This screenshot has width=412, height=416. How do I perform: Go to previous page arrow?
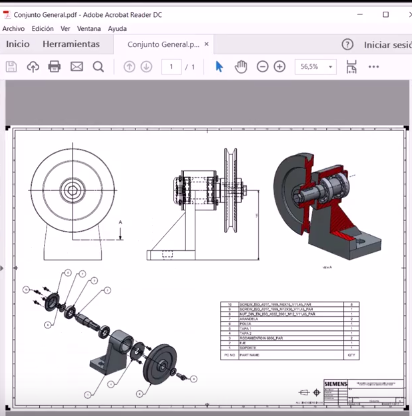pos(129,67)
